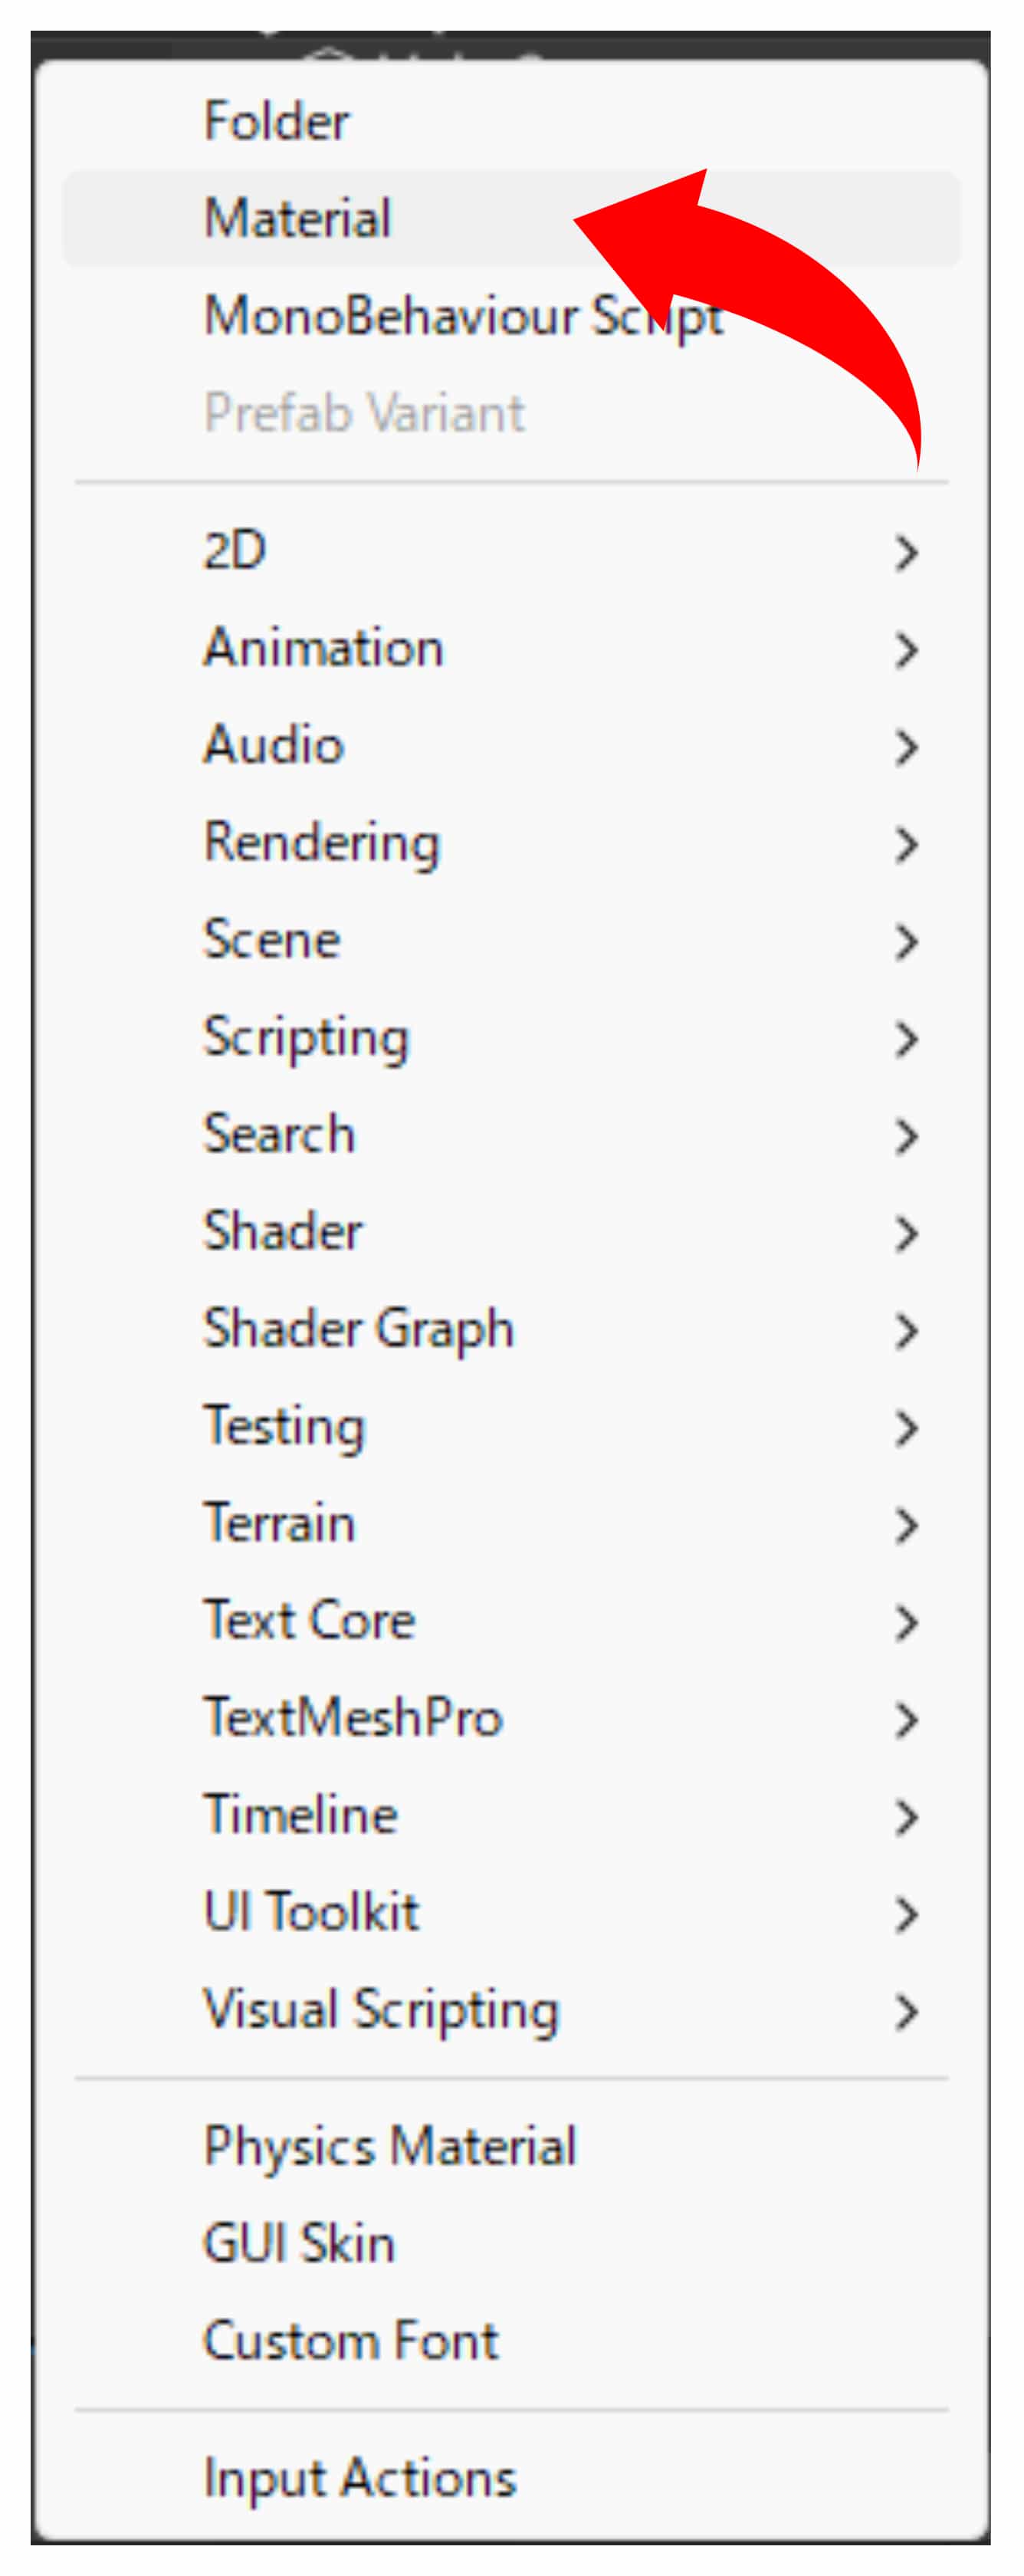Expand the 2D submenu arrow
Viewport: 1024px width, 2576px height.
[x=905, y=552]
